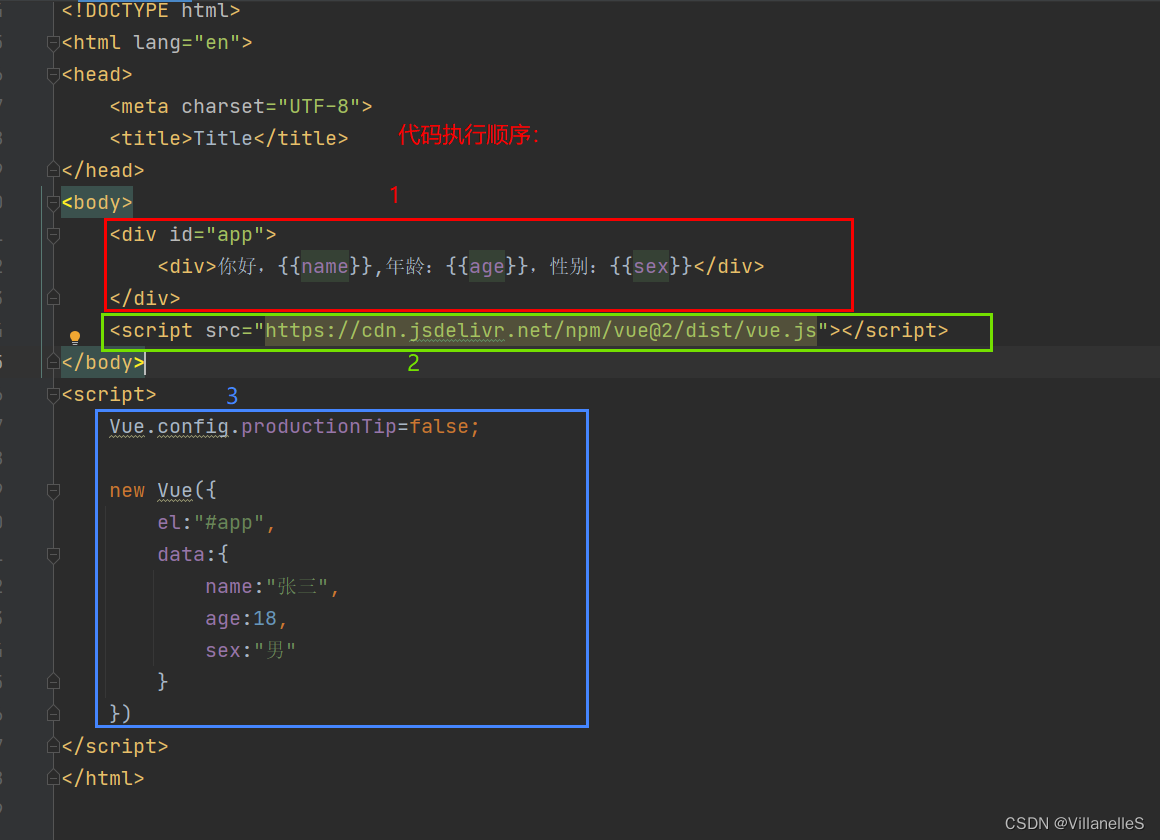1160x840 pixels.
Task: Click the {{sex}} template expression
Action: pos(651,266)
